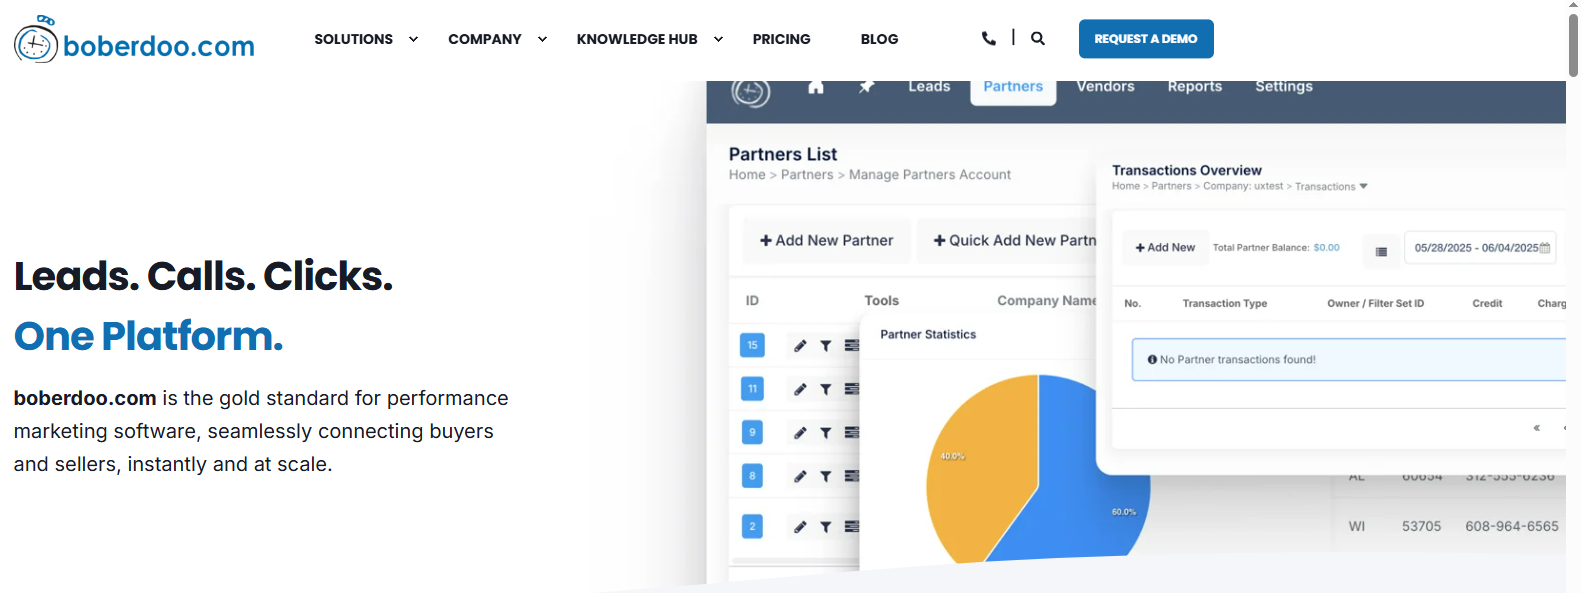Switch to the Settings tab

(x=1284, y=87)
